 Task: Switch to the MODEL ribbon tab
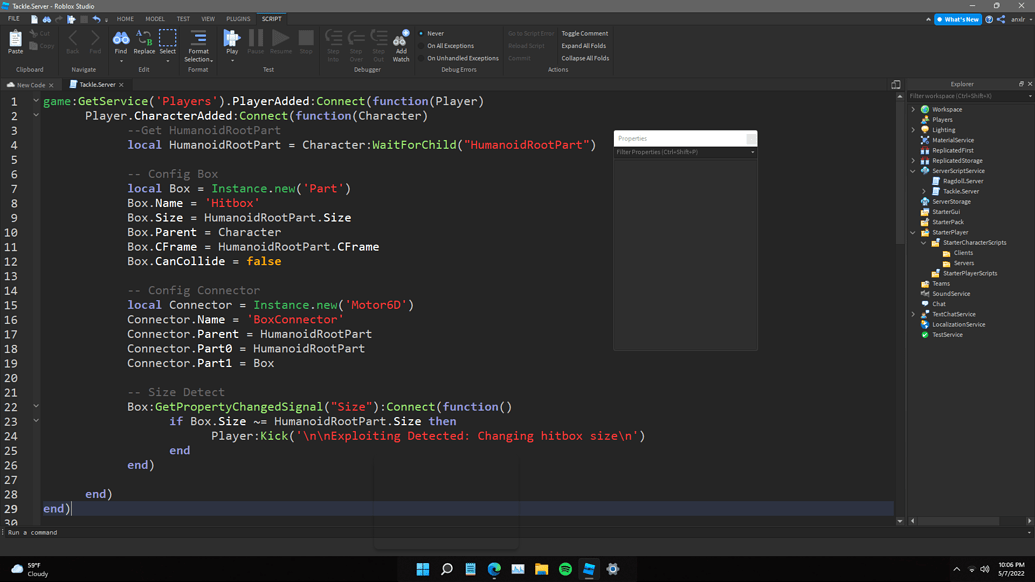tap(157, 18)
